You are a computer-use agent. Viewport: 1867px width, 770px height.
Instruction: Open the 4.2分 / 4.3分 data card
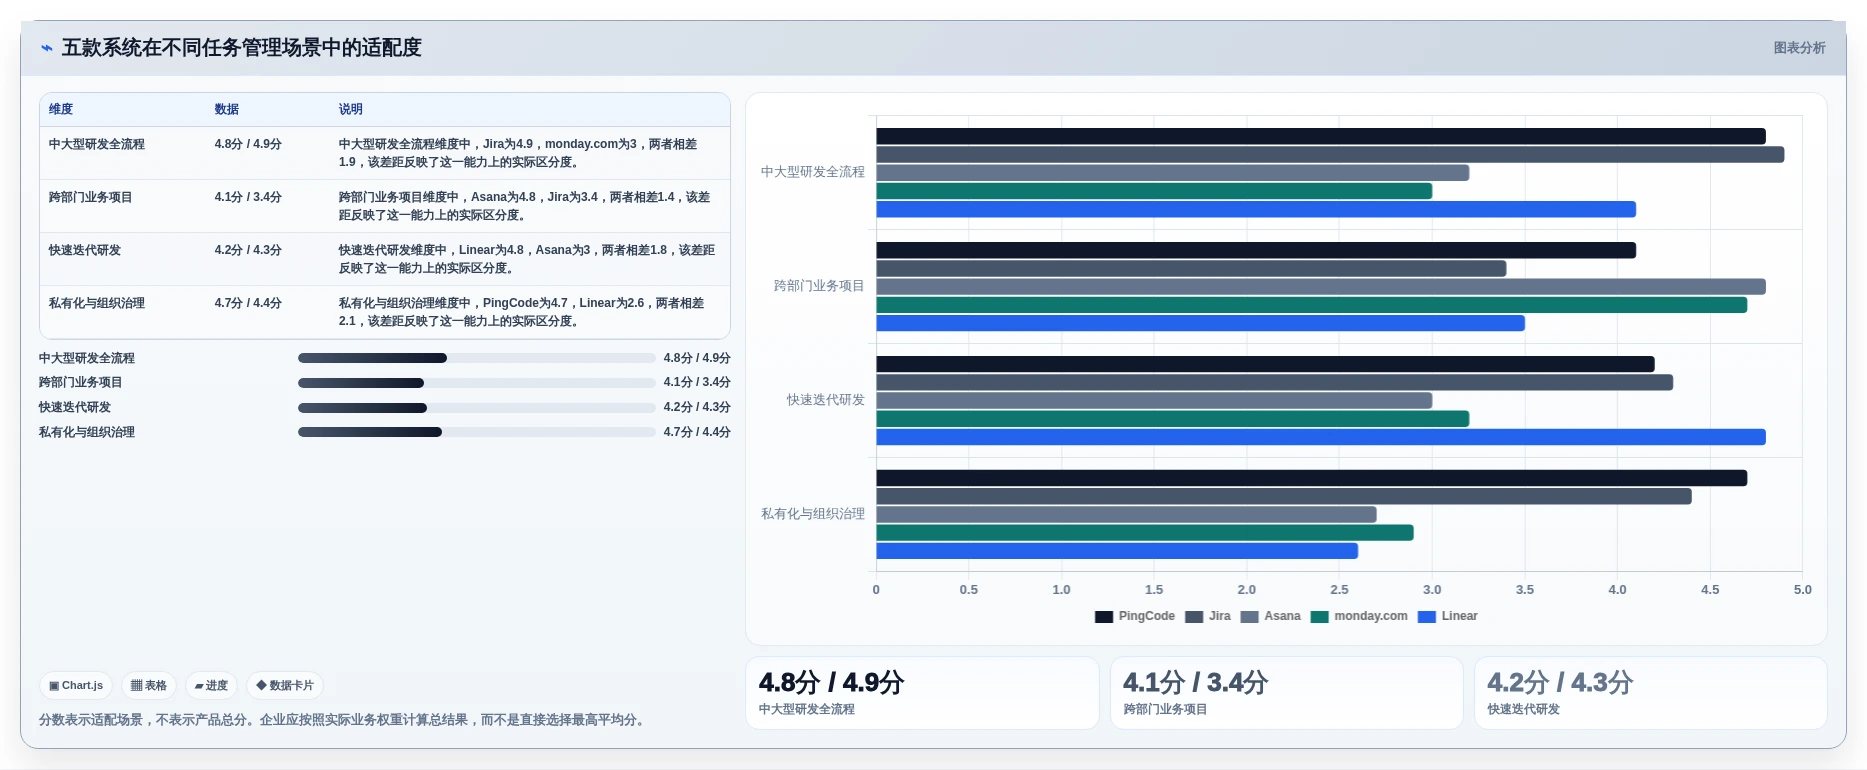coord(1651,693)
